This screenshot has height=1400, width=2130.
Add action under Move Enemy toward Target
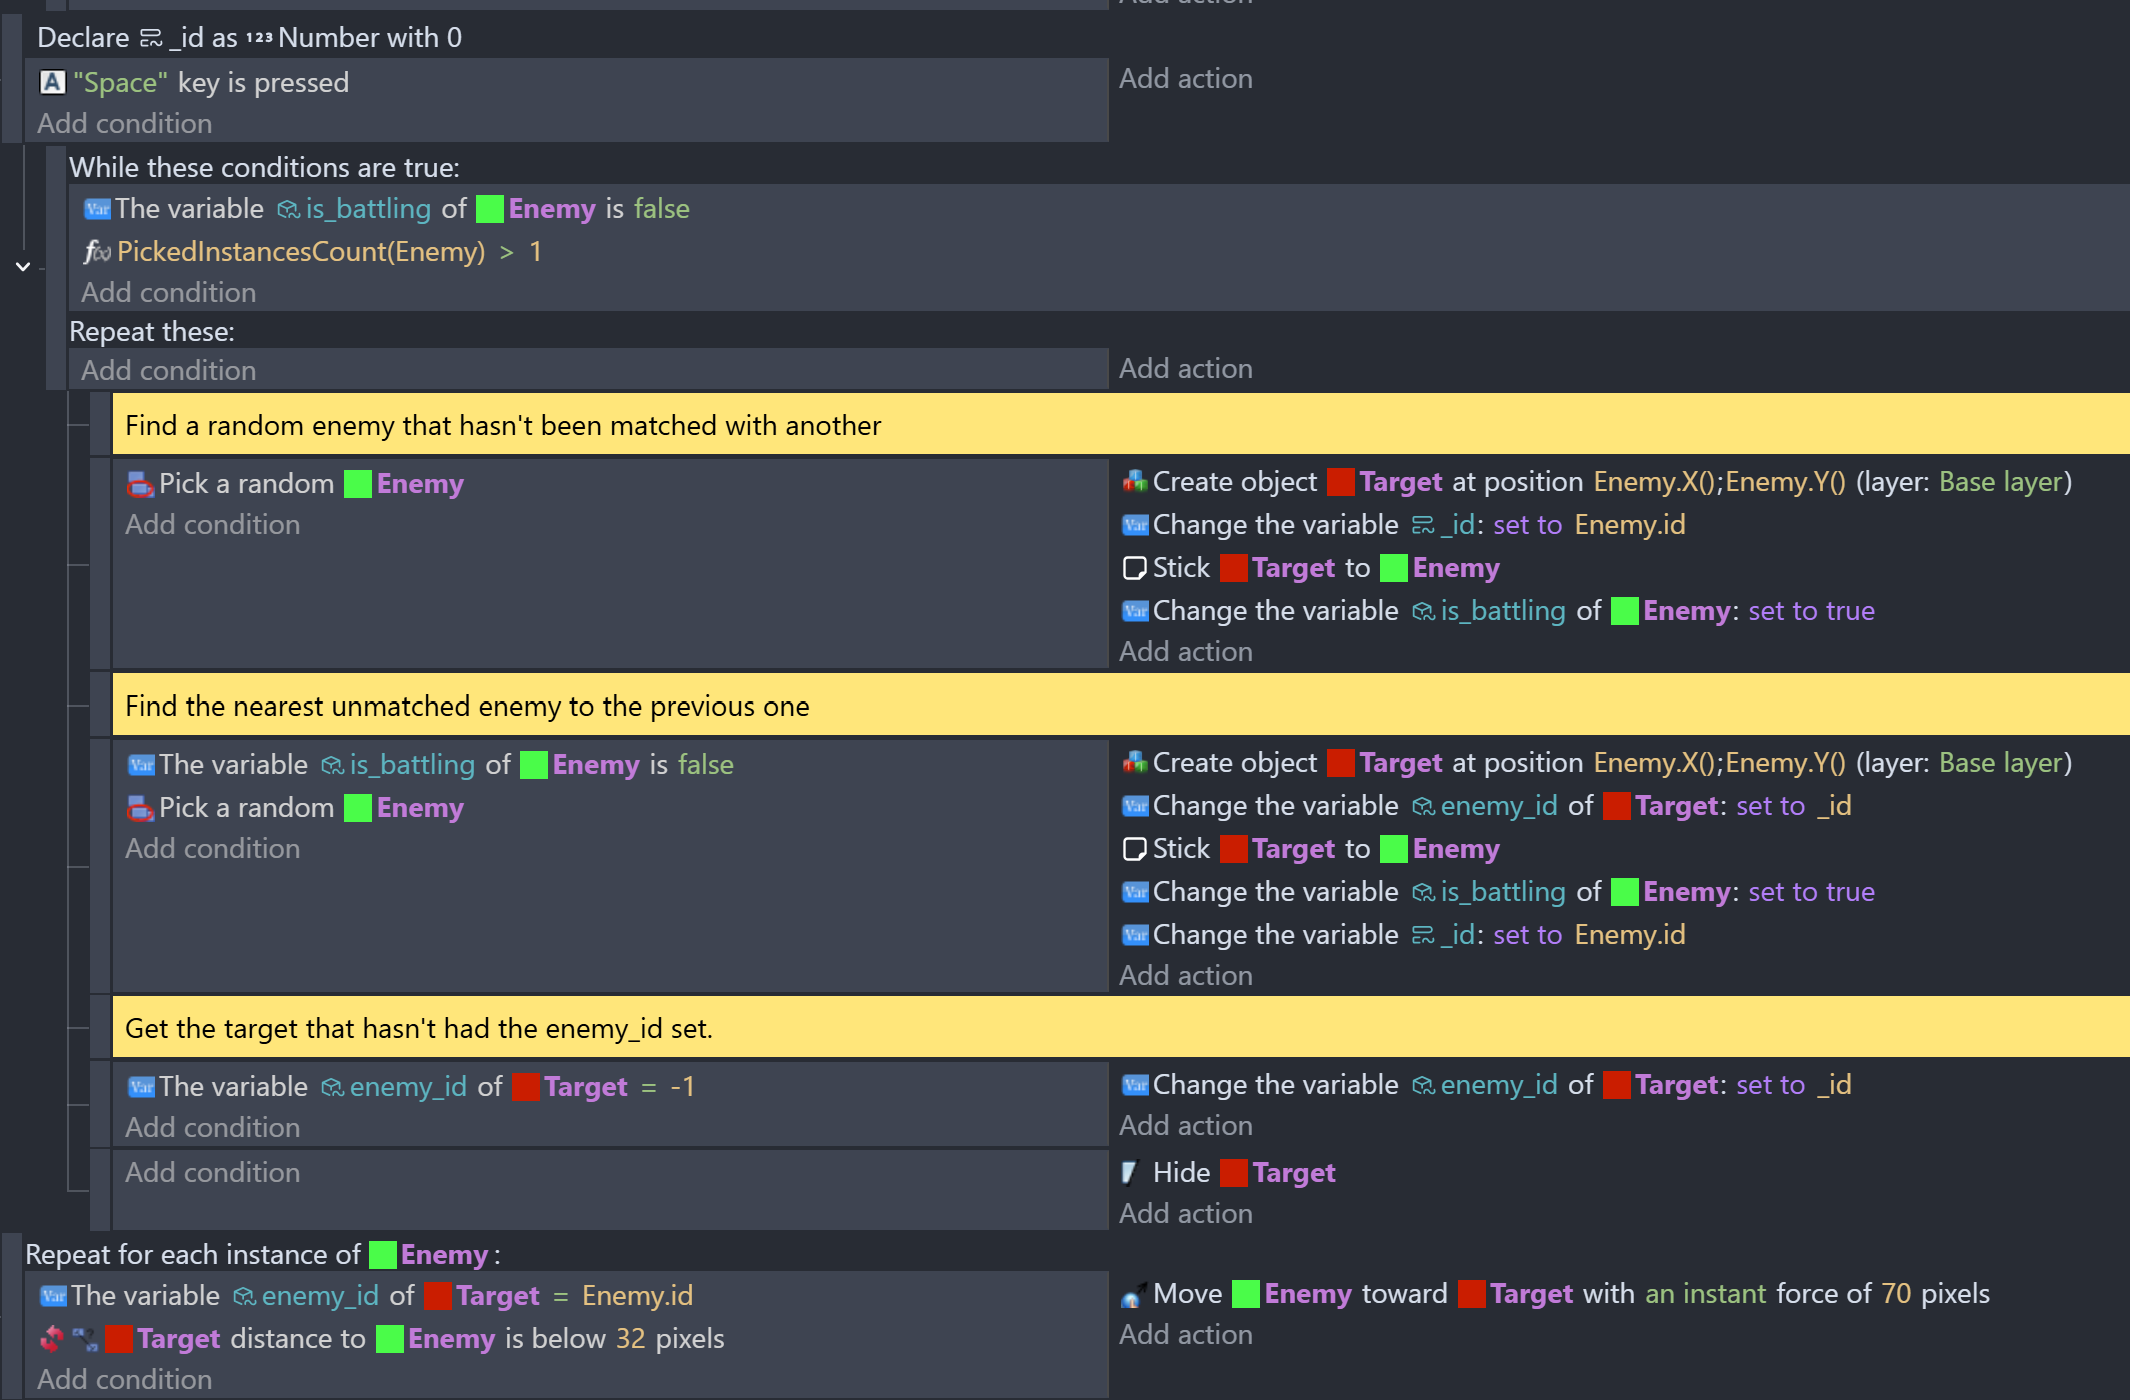click(1185, 1334)
